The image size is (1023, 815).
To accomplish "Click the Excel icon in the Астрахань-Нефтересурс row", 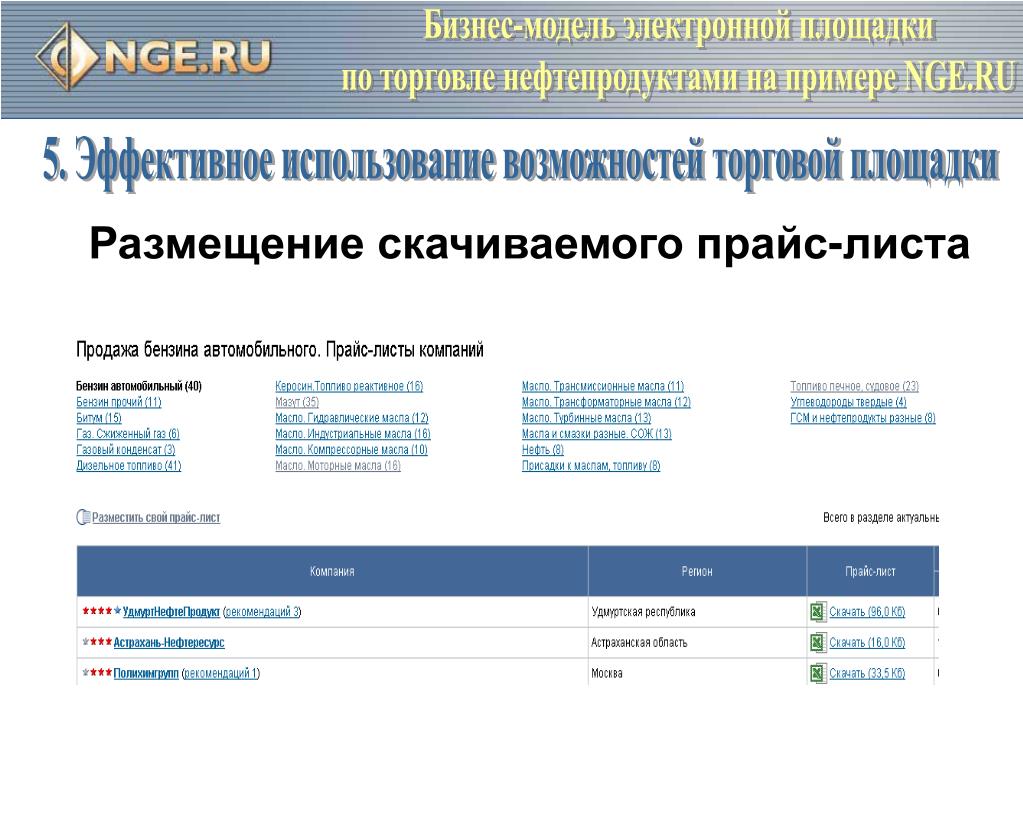I will coord(817,642).
